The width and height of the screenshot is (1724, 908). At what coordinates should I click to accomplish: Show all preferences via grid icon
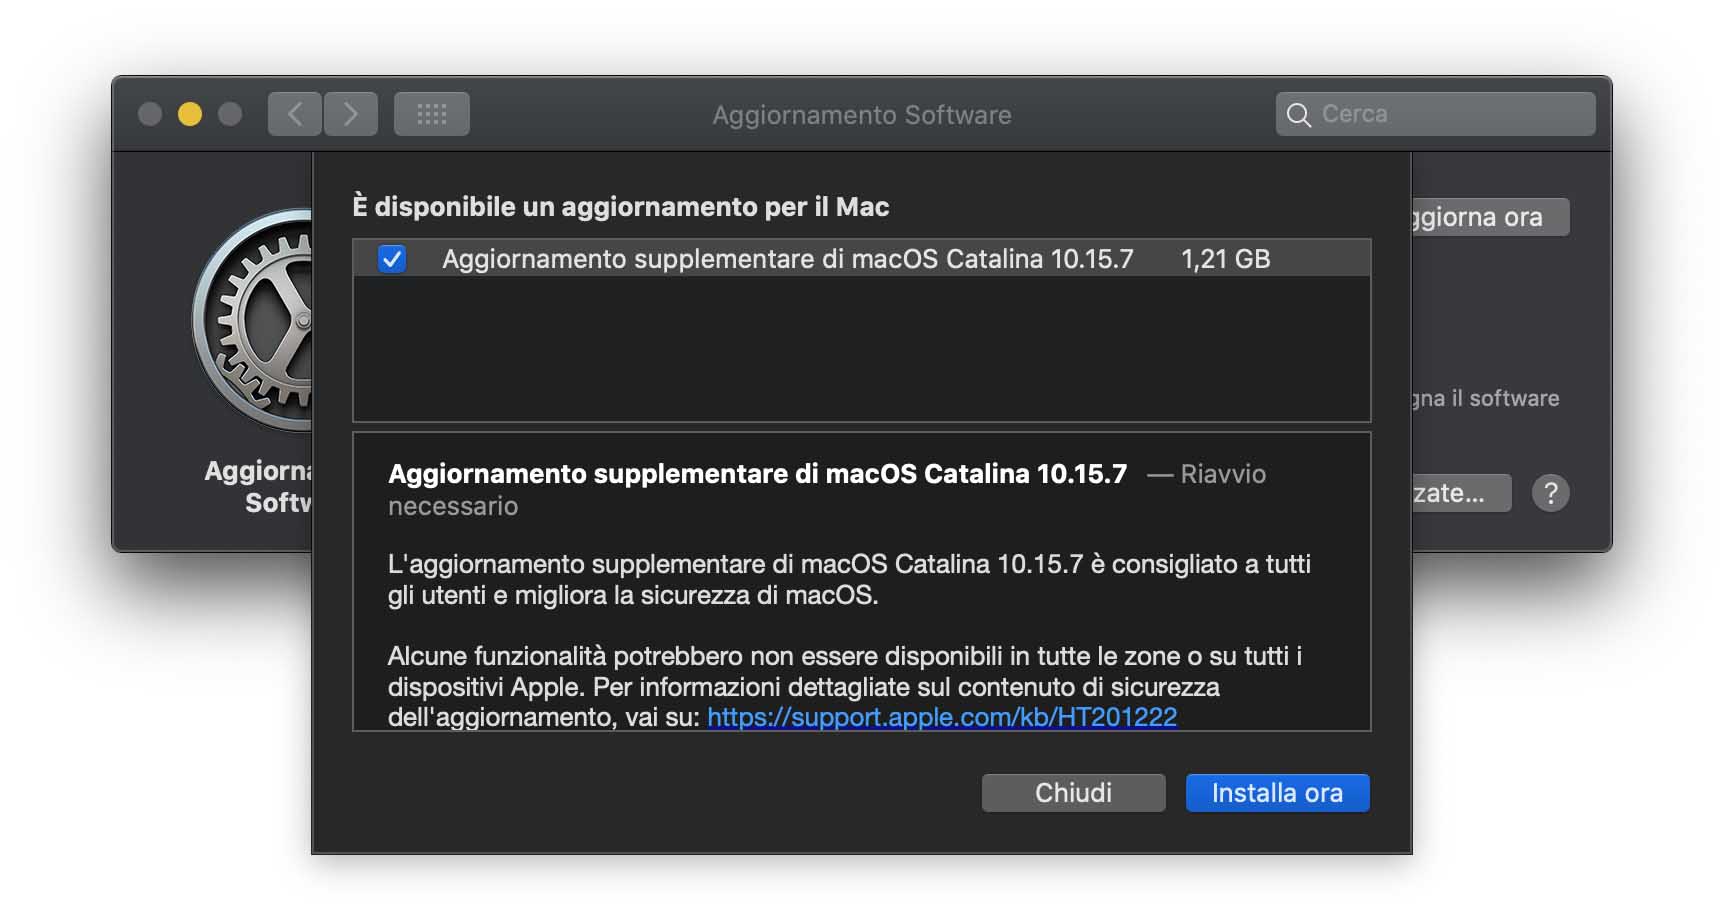431,114
